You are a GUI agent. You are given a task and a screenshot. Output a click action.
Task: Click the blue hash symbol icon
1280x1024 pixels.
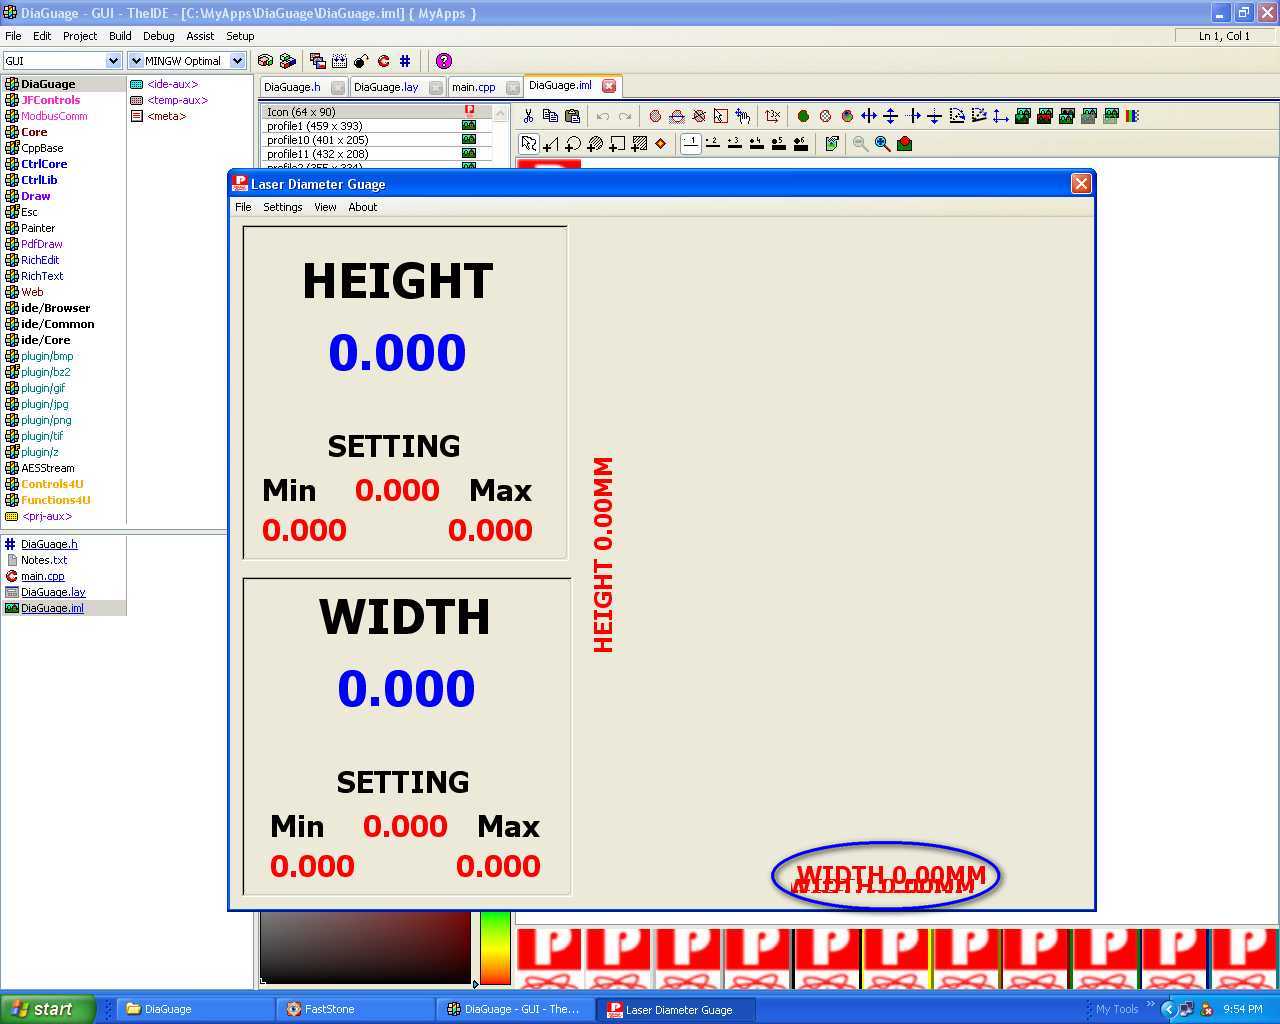click(x=405, y=61)
